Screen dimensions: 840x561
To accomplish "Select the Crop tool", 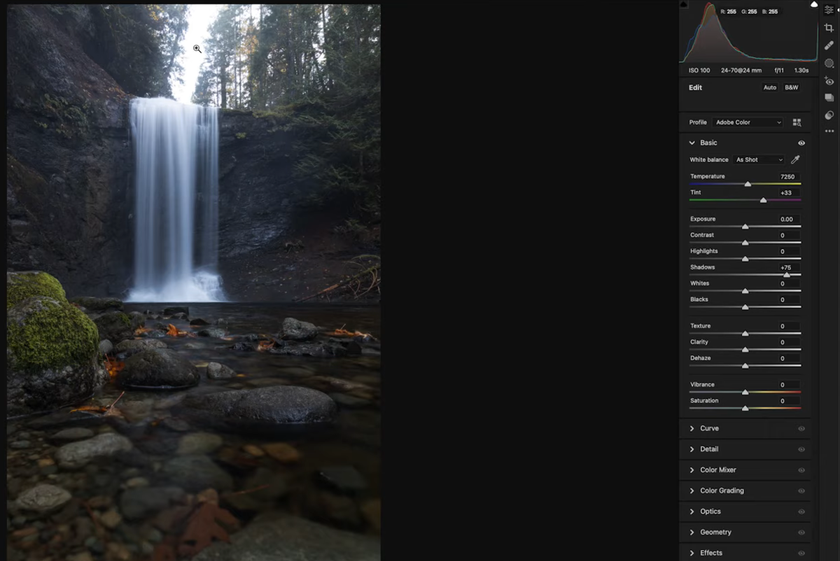I will 829,28.
